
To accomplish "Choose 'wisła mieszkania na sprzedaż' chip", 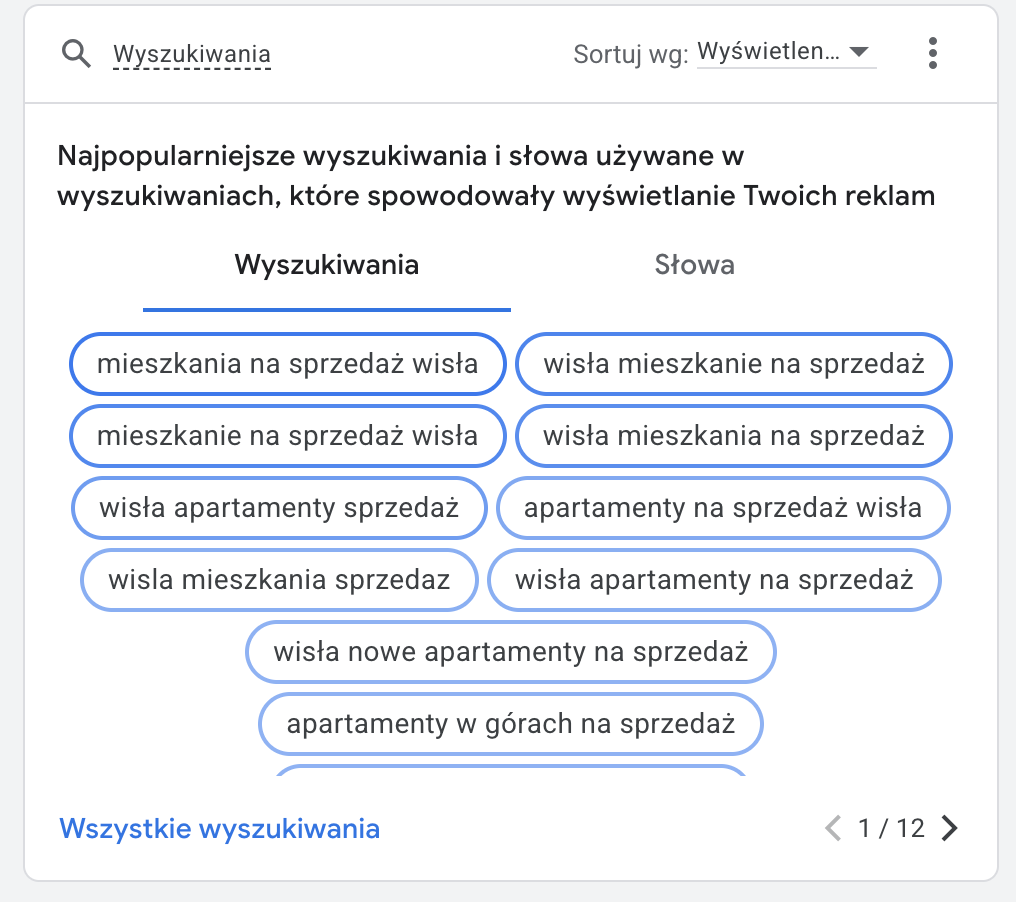I will 733,436.
